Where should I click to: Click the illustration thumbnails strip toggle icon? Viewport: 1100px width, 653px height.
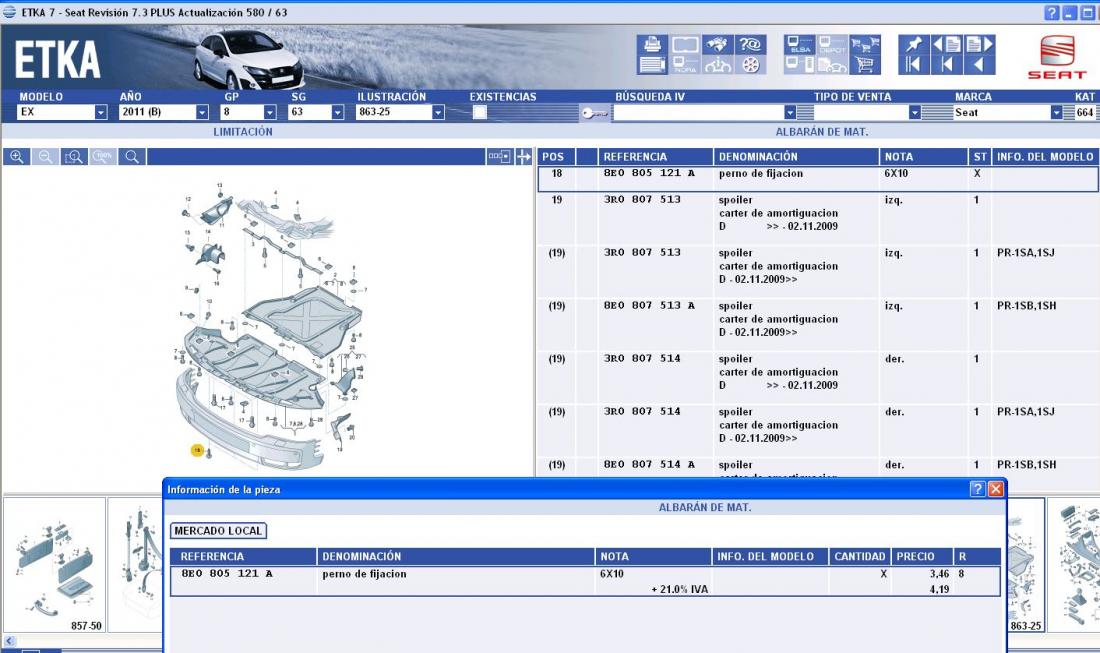click(500, 156)
